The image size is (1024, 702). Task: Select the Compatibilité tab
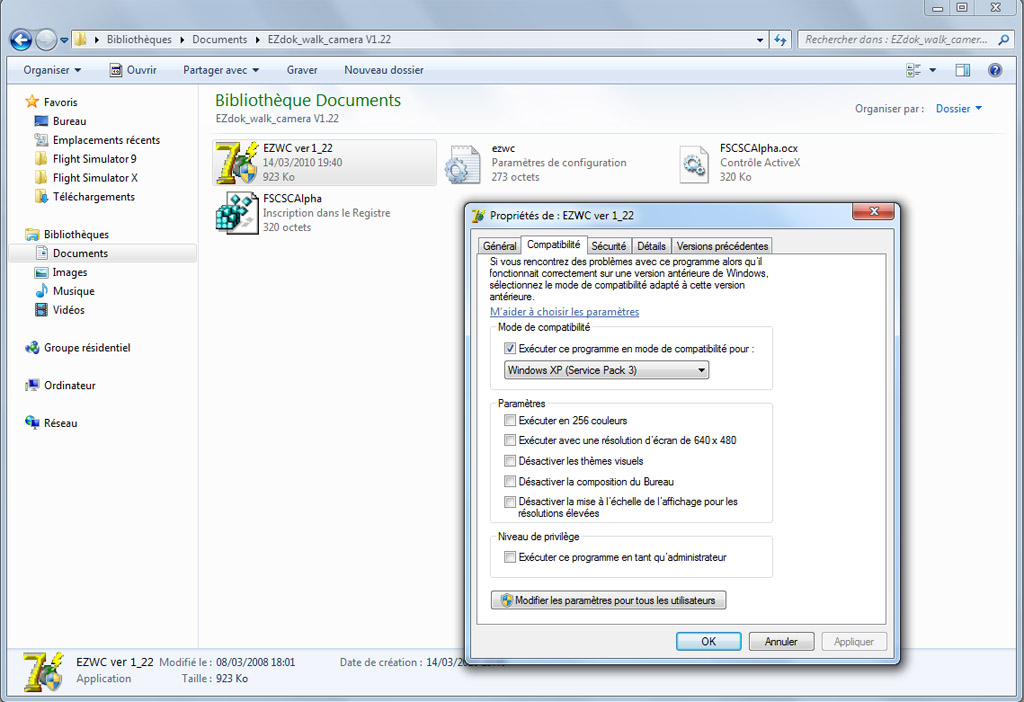pos(554,245)
